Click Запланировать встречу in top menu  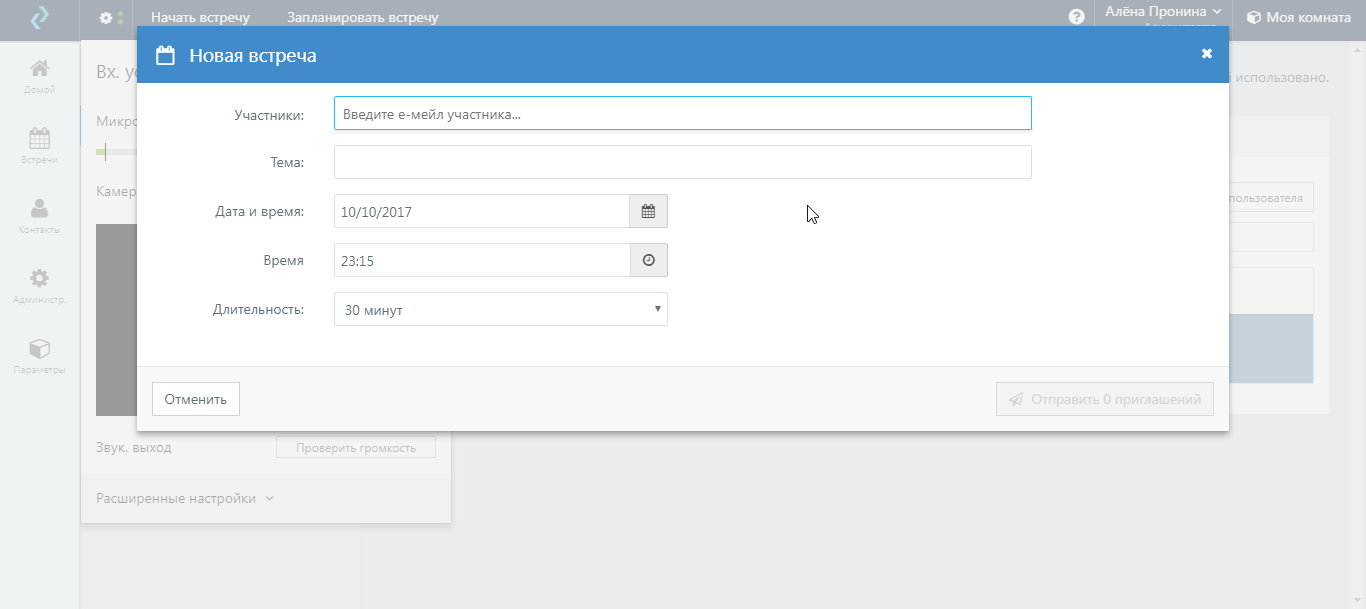tap(362, 17)
